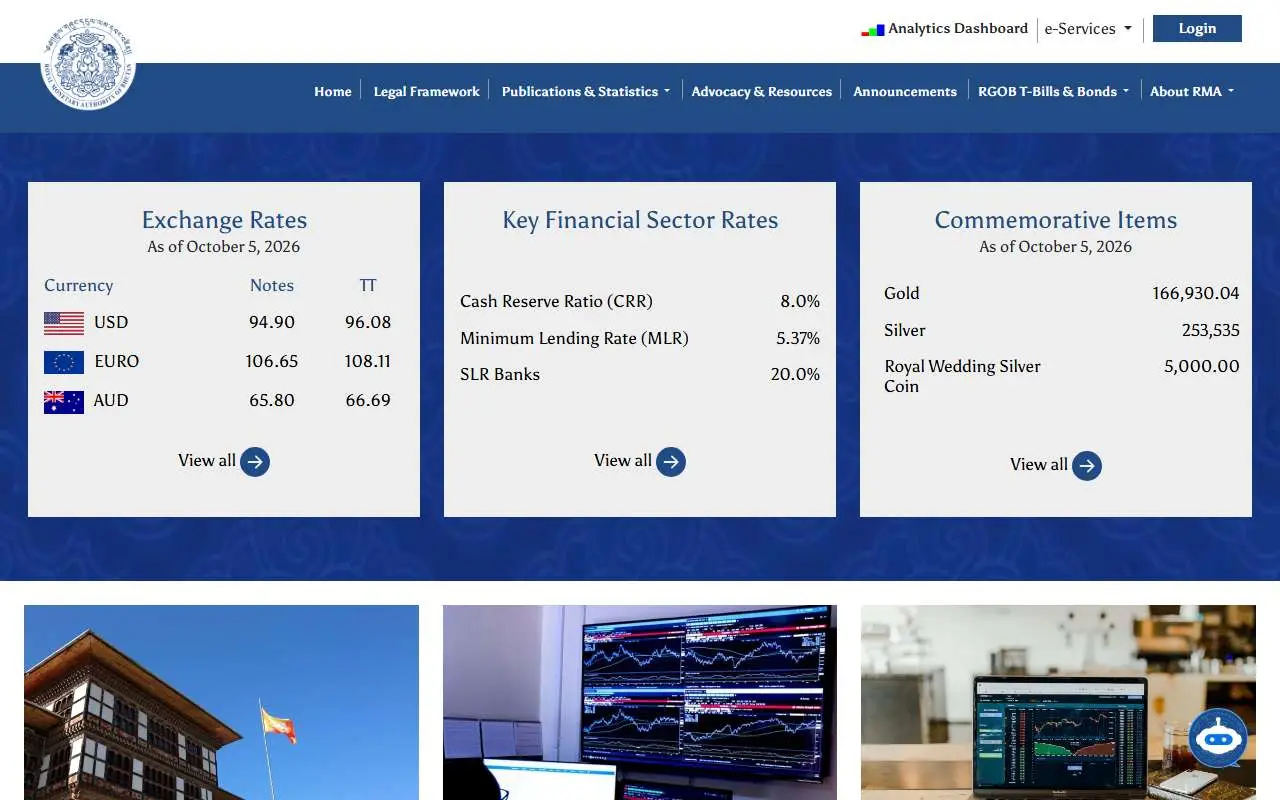The image size is (1280, 800).
Task: Click the AUD flag icon
Action: [x=64, y=401]
